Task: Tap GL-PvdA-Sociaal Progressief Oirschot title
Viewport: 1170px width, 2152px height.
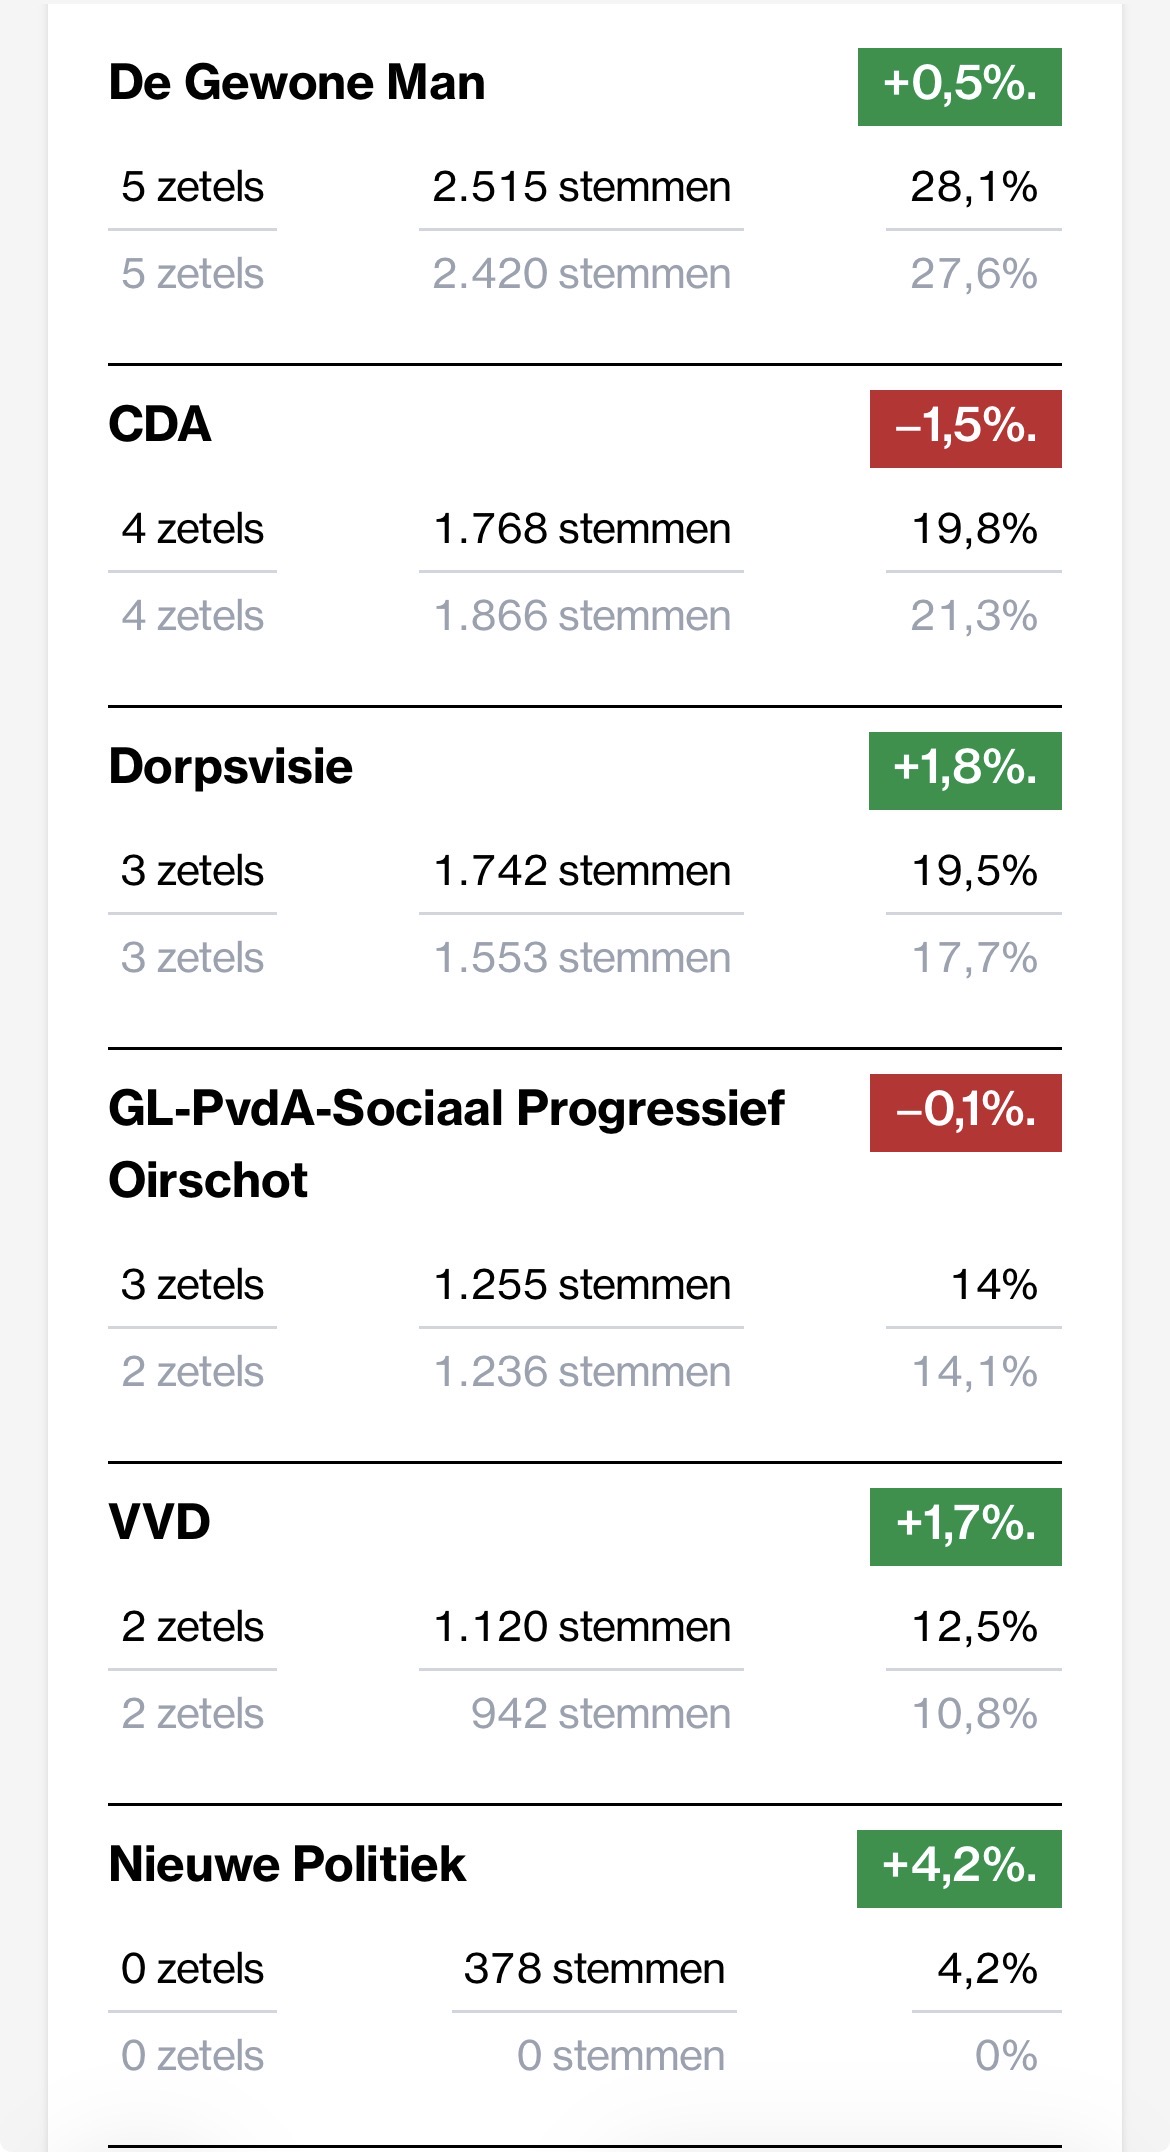Action: click(446, 1144)
